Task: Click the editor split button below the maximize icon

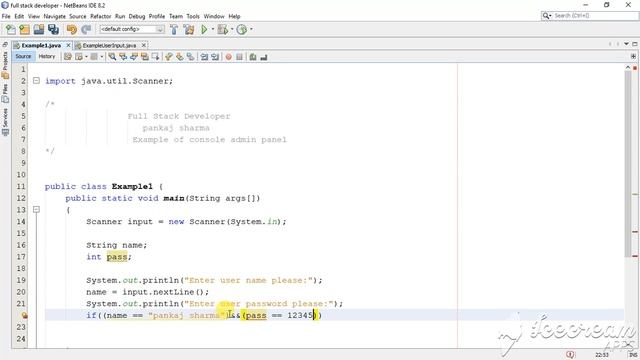Action: [633, 56]
